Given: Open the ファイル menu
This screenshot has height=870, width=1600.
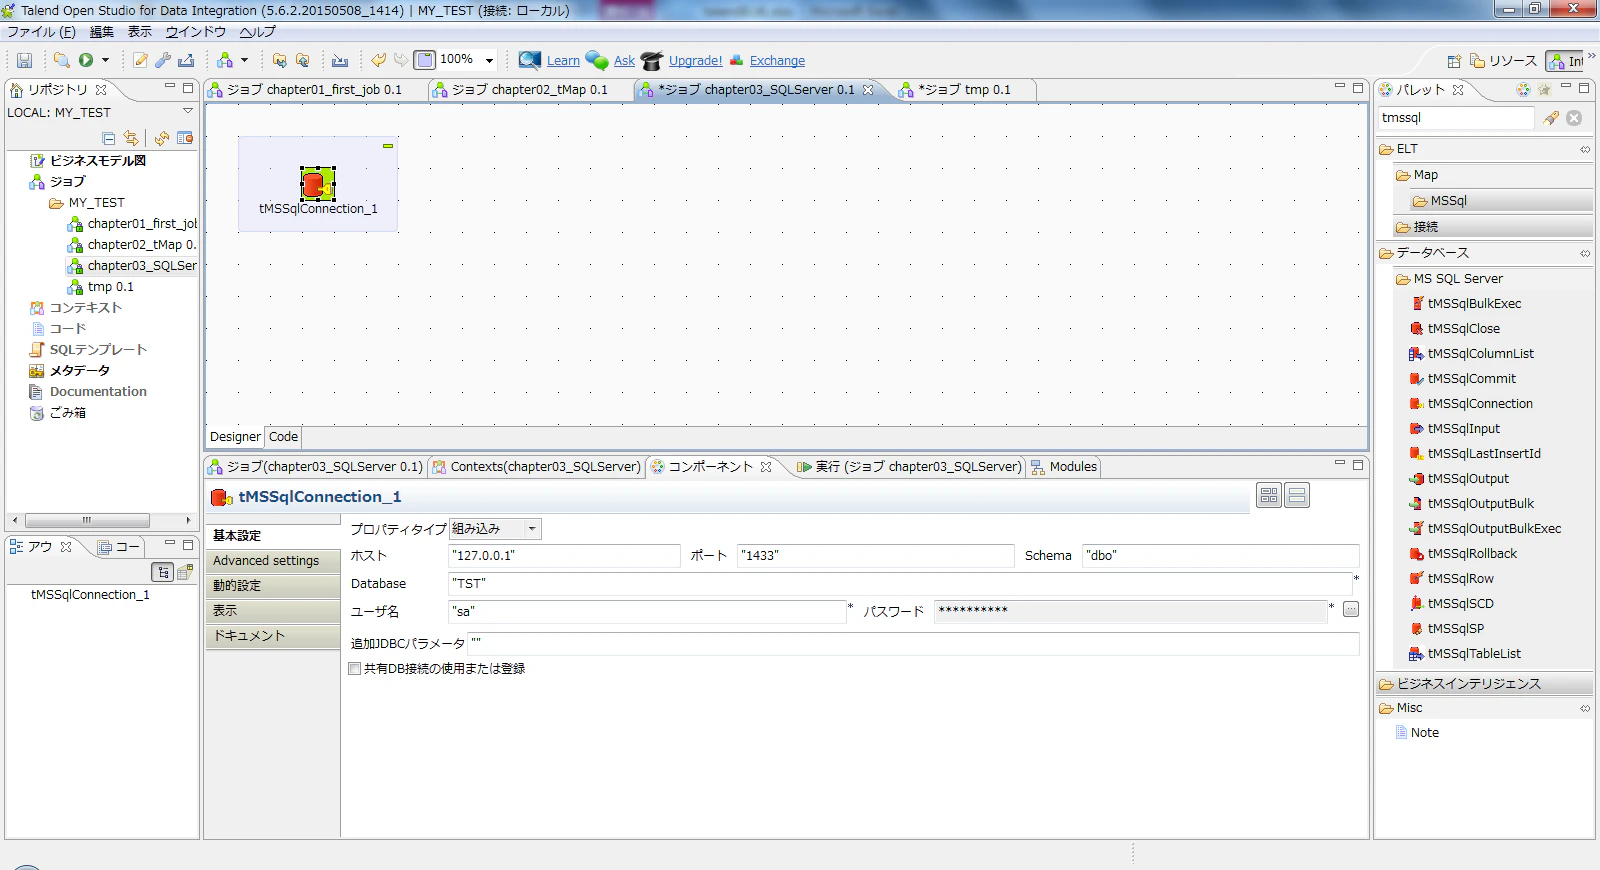Looking at the screenshot, I should (x=41, y=32).
